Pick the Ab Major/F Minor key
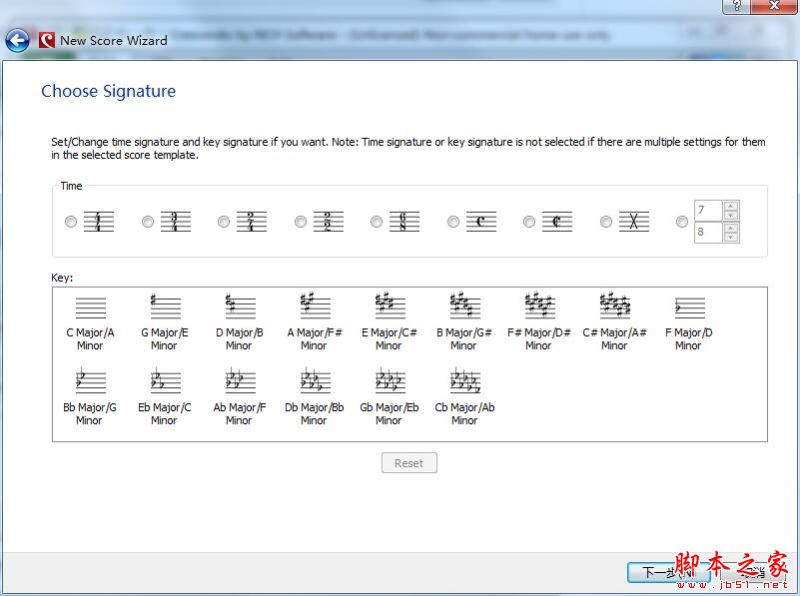This screenshot has width=800, height=596. (x=239, y=398)
